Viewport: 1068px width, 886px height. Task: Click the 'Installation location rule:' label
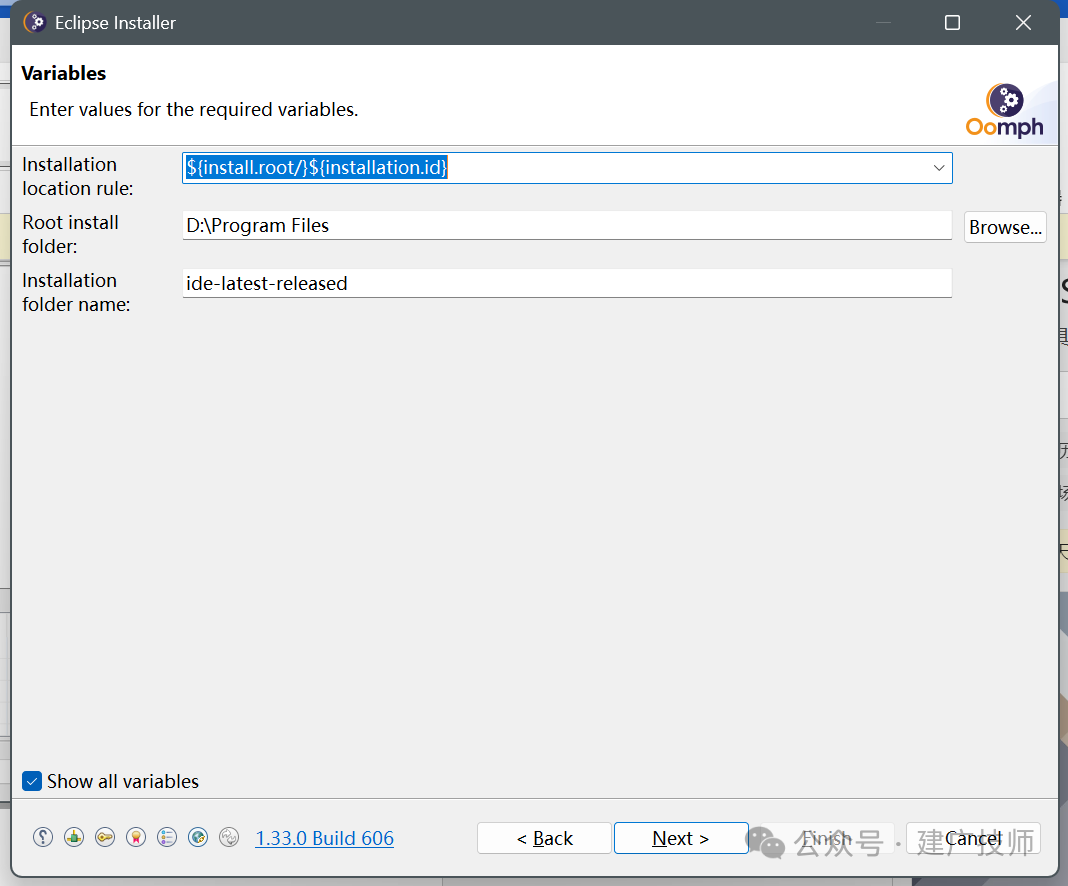tap(78, 176)
